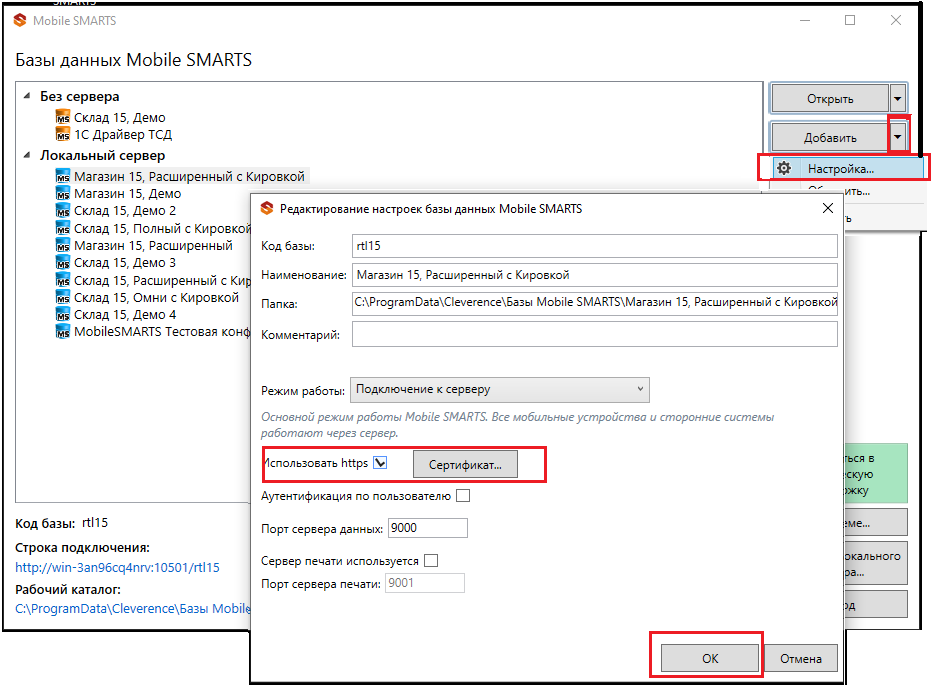This screenshot has height=692, width=935.
Task: Click the empty Комментарий field
Action: click(595, 334)
